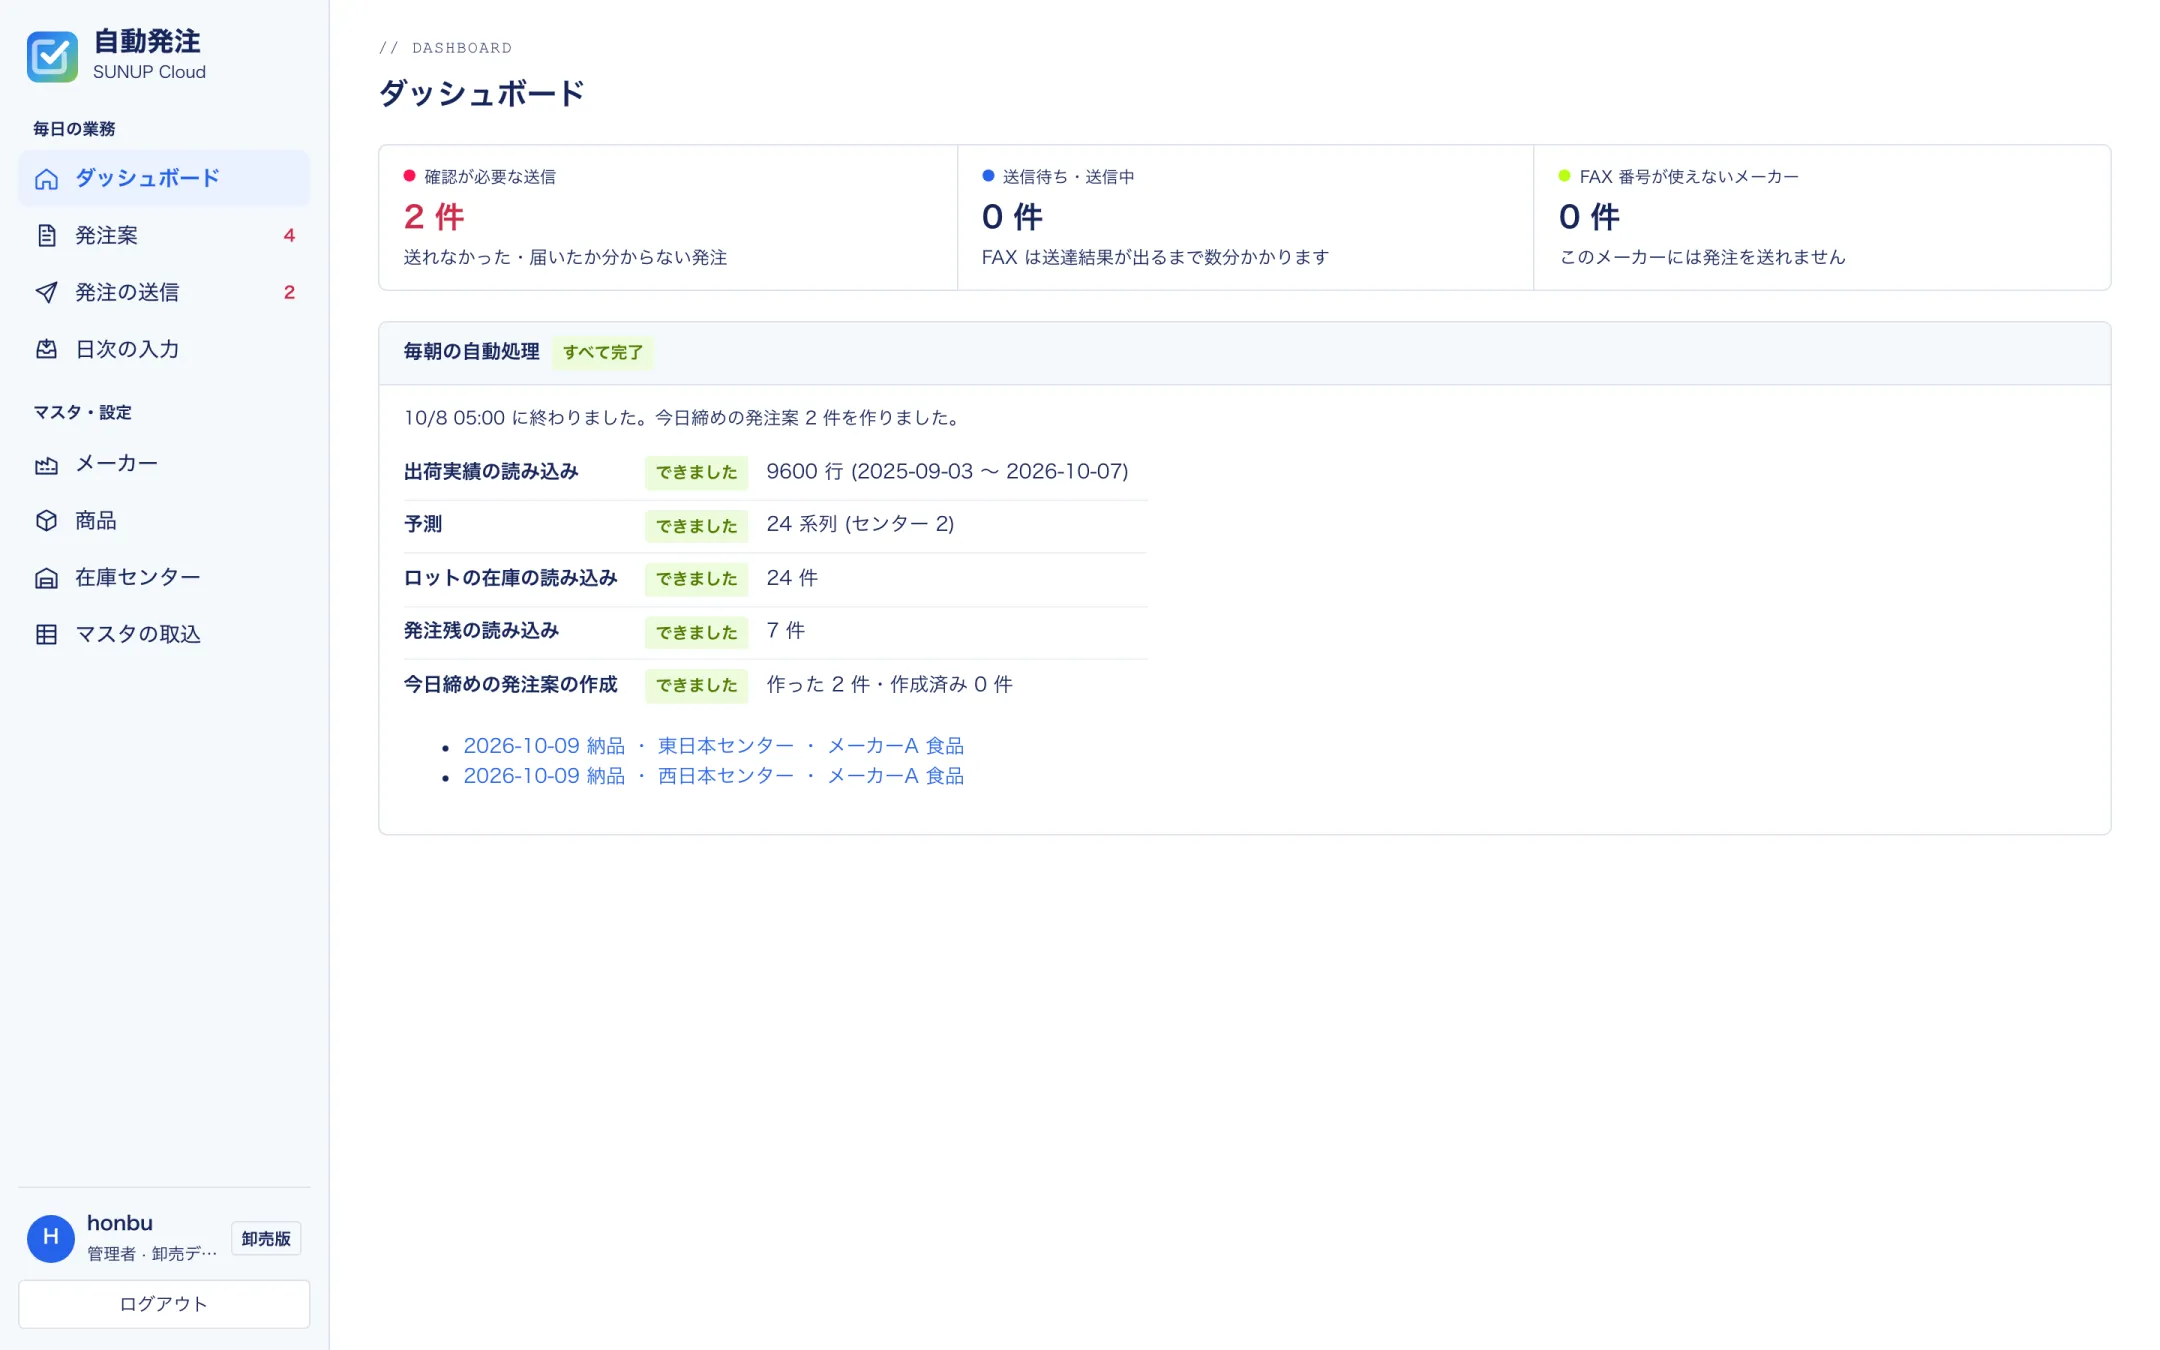The width and height of the screenshot is (2160, 1350).
Task: Click the honbu username text
Action: point(120,1223)
